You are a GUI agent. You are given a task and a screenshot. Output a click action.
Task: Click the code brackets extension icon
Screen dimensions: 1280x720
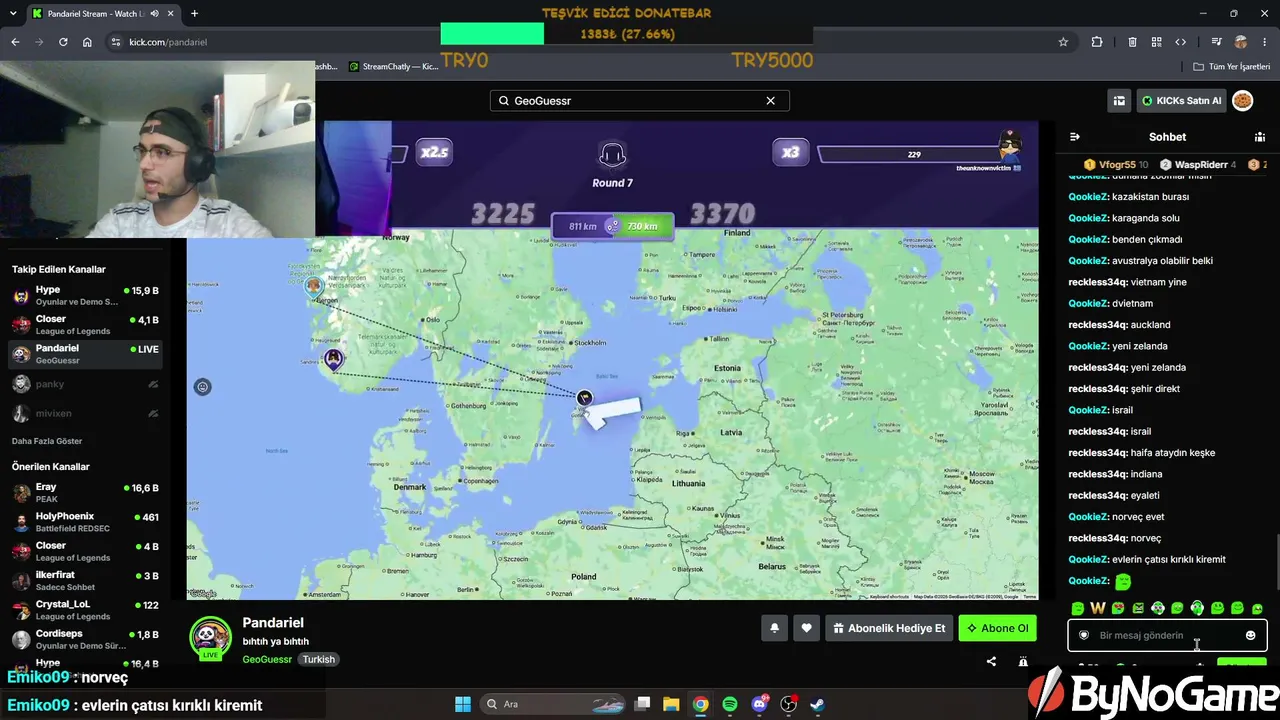click(x=1181, y=42)
